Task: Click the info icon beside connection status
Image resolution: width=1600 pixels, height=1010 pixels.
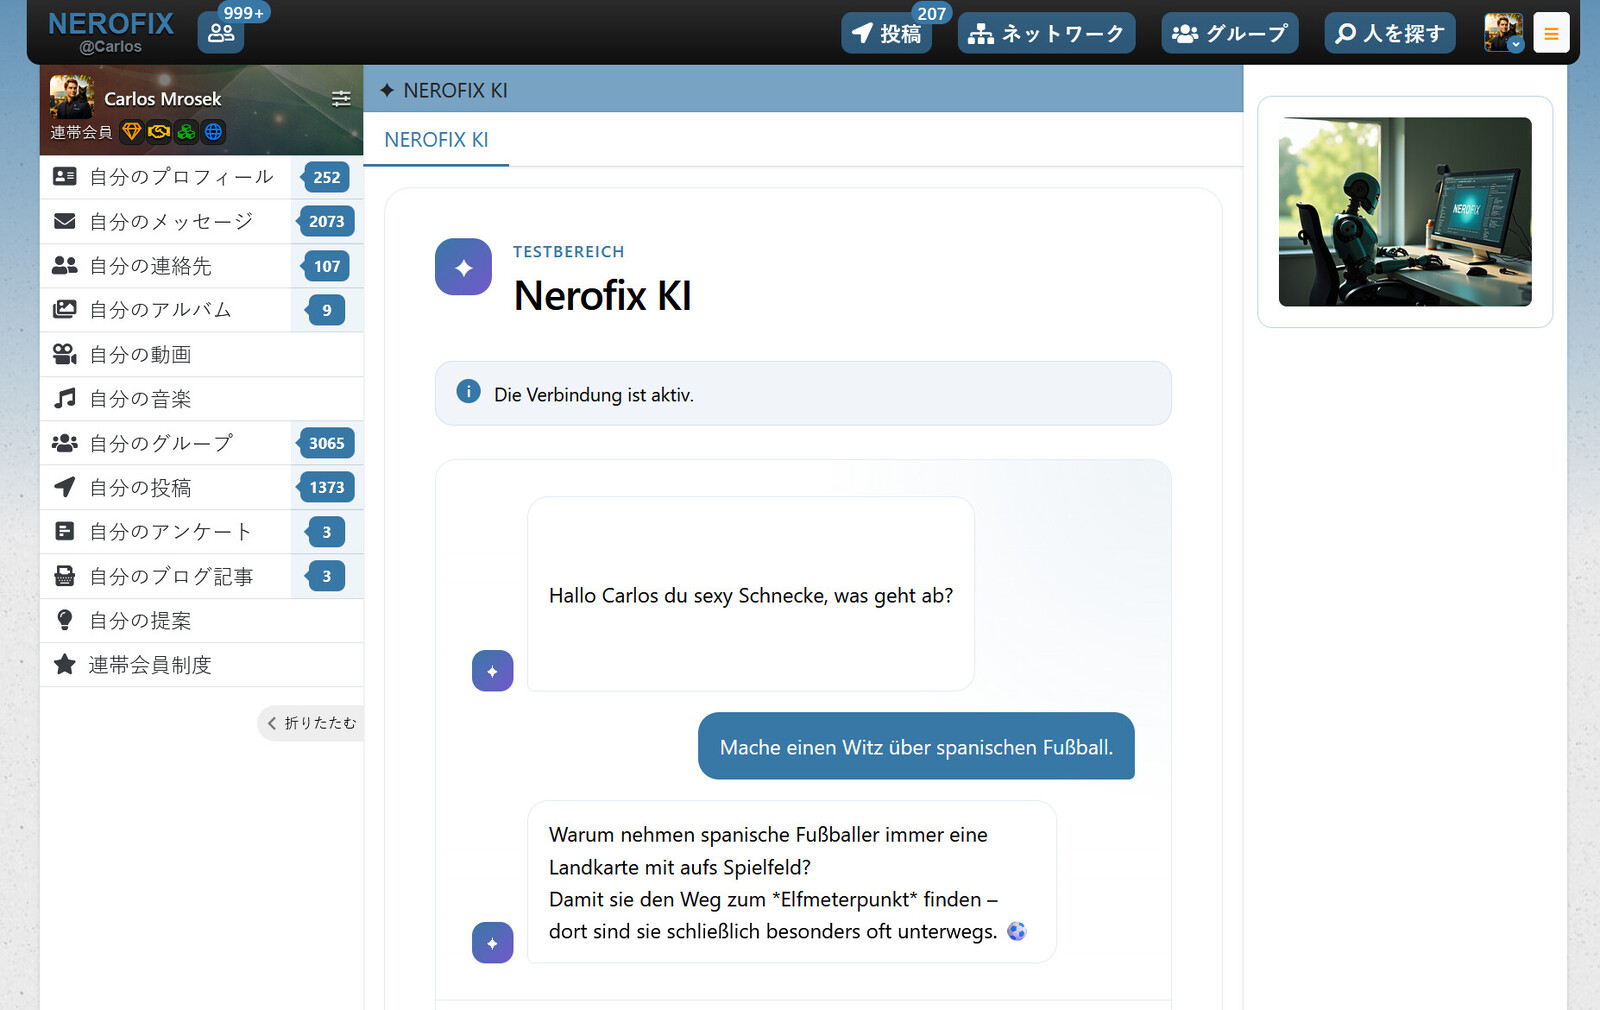Action: pyautogui.click(x=468, y=392)
